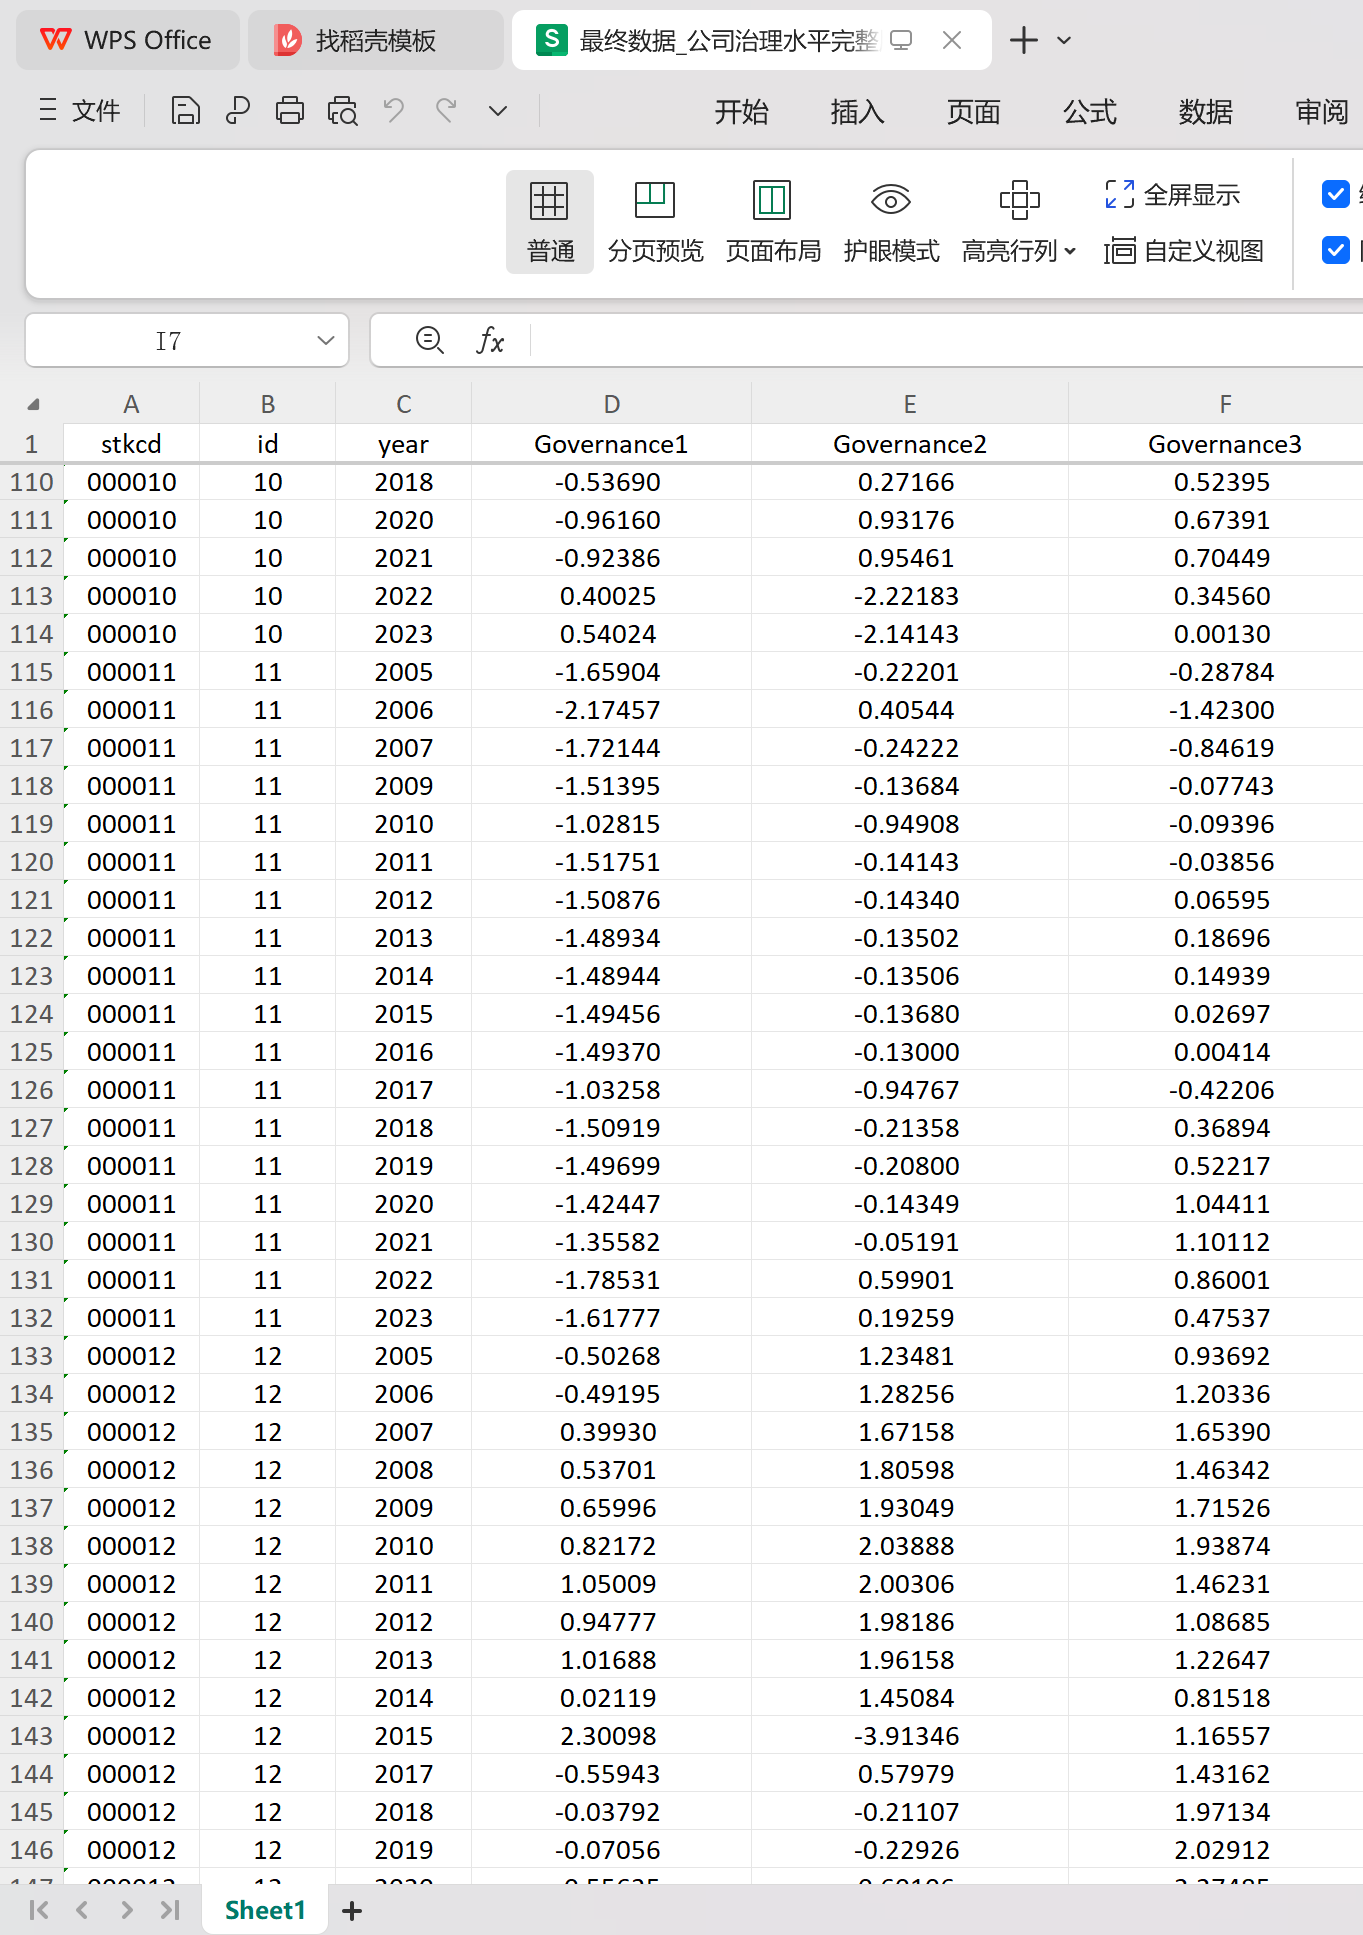Switch to 页面布局 view
Viewport: 1363px width, 1935px height.
(x=772, y=222)
